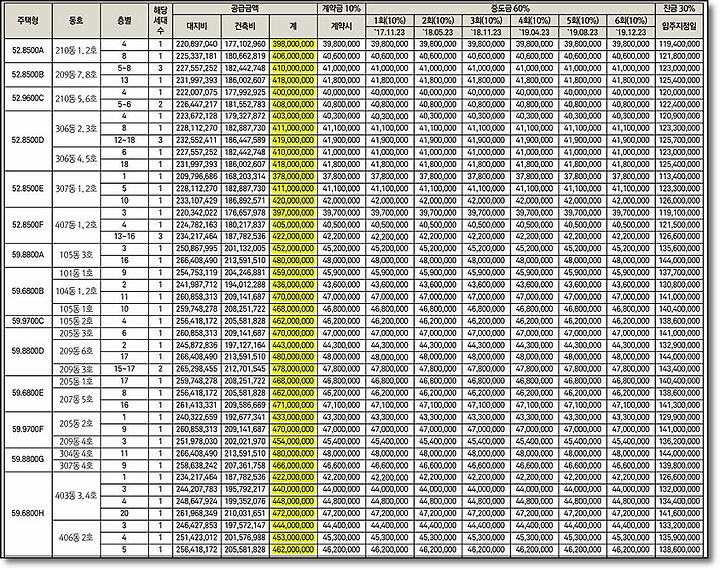720x570 pixels.
Task: Click the 대지비 column header
Action: [x=197, y=27]
